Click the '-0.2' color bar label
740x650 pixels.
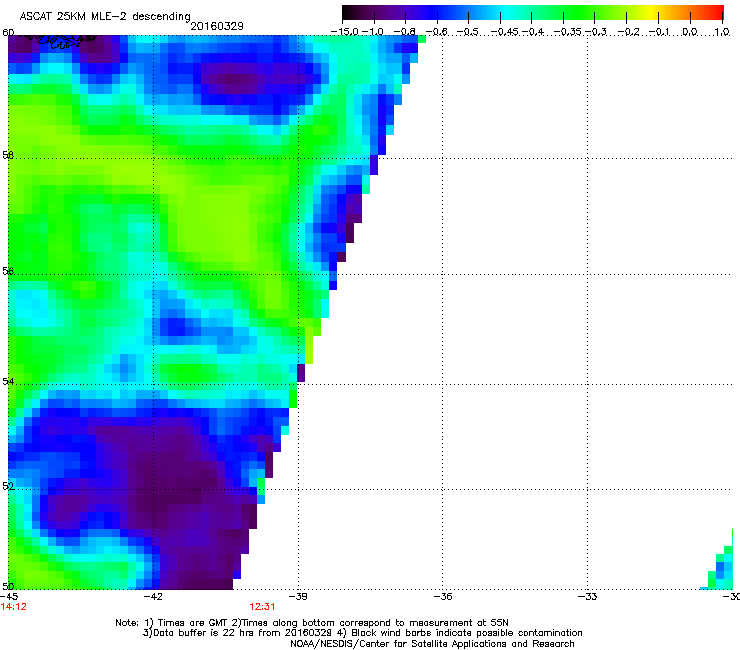(x=628, y=32)
